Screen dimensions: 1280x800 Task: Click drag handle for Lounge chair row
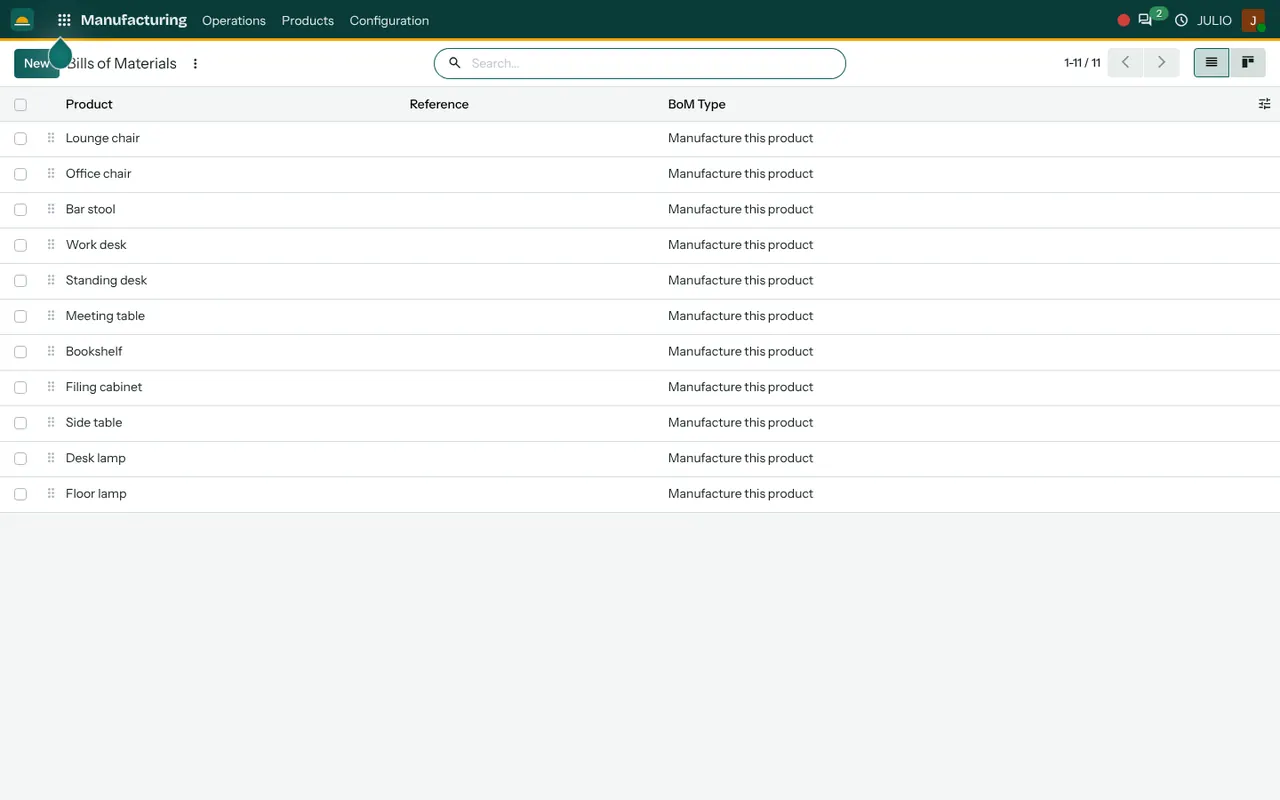point(51,138)
